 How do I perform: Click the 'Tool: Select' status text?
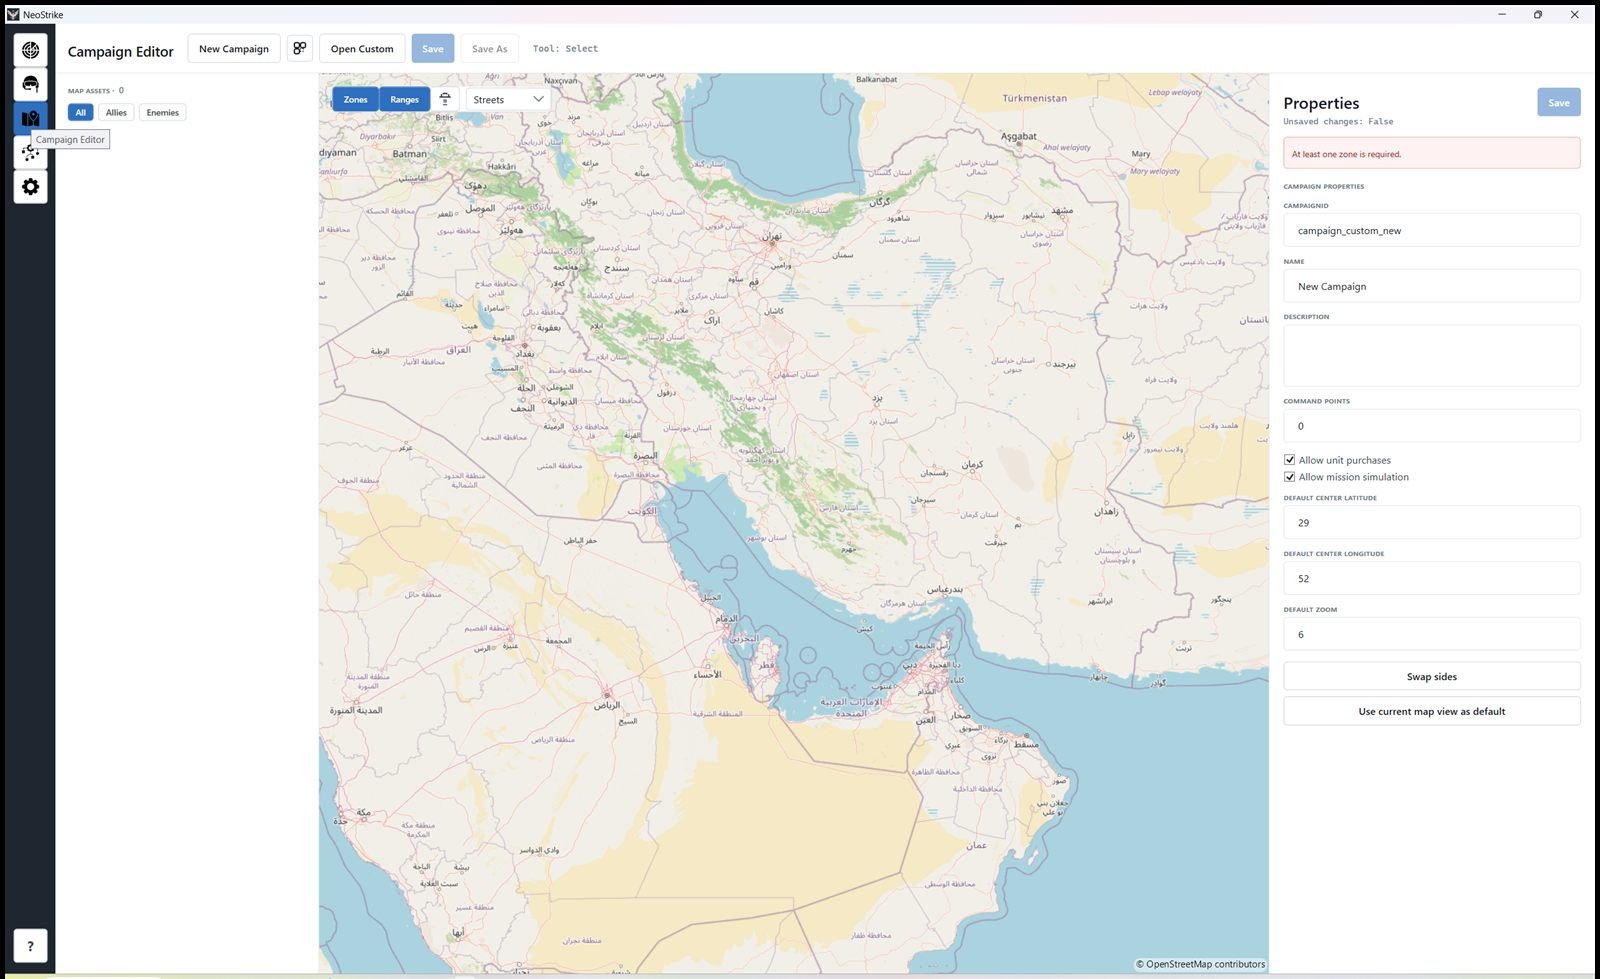click(565, 48)
